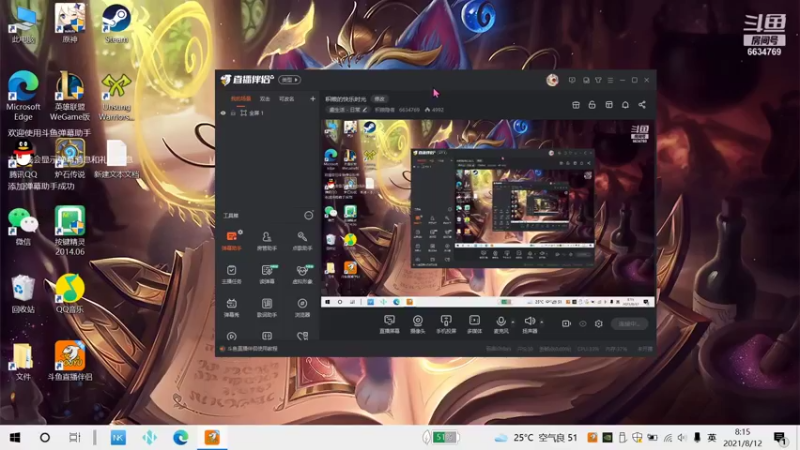Toggle preview eye icon near settings gear

pos(583,323)
